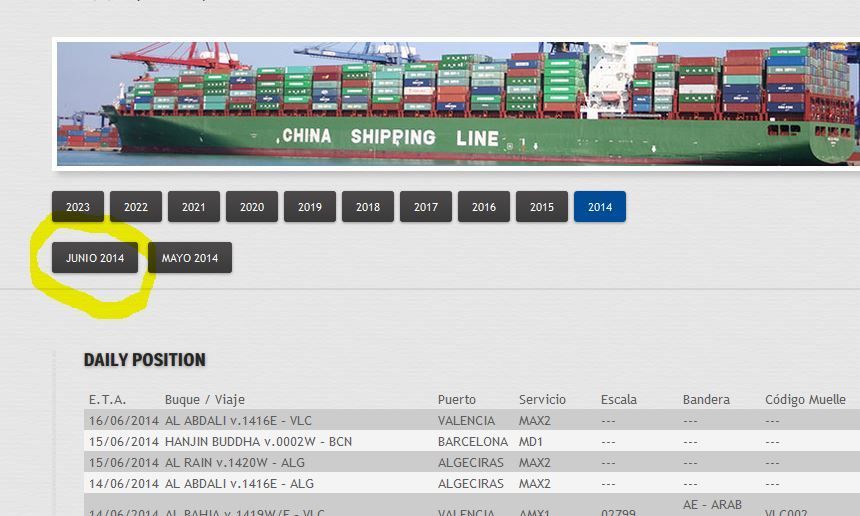This screenshot has width=860, height=516.
Task: Open the 2021 year tab
Action: tap(194, 207)
